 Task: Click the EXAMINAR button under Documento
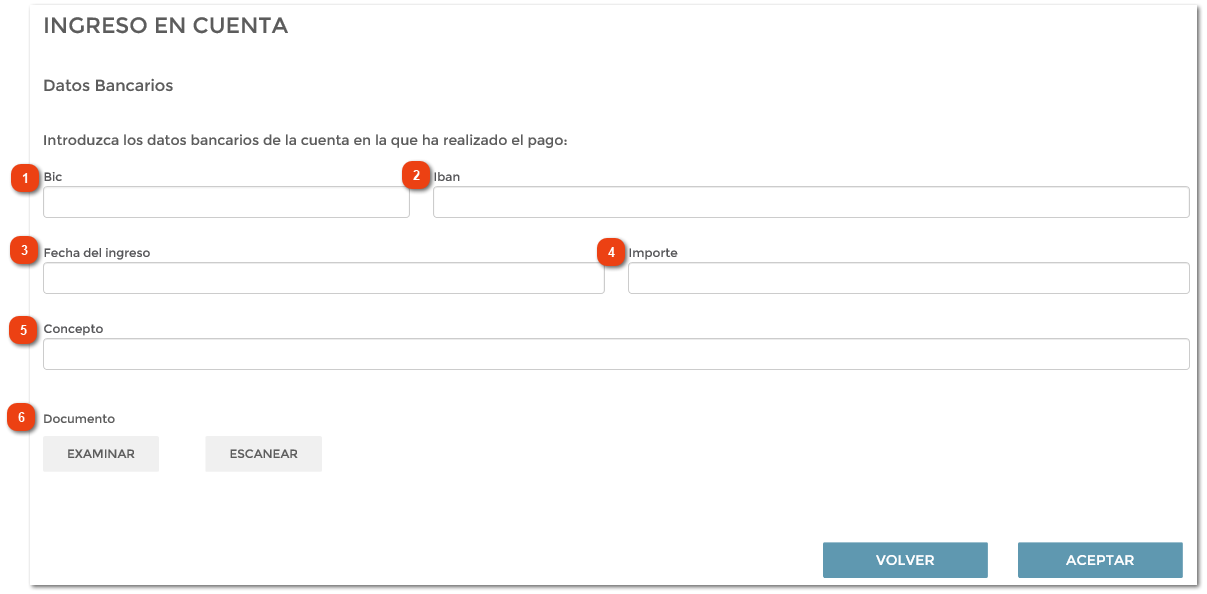[100, 453]
